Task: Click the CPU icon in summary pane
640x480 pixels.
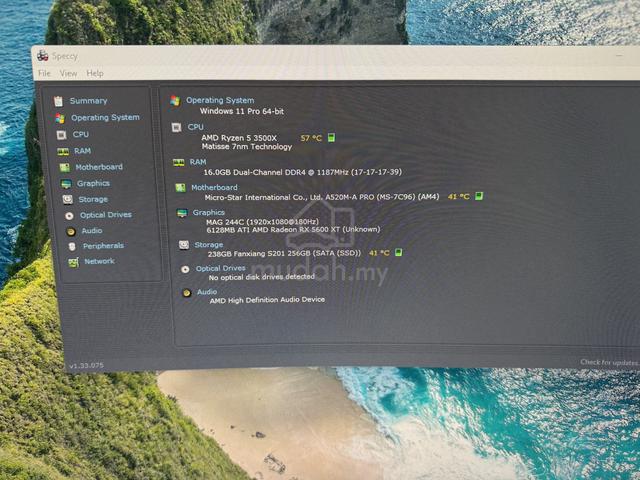Action: coord(176,128)
